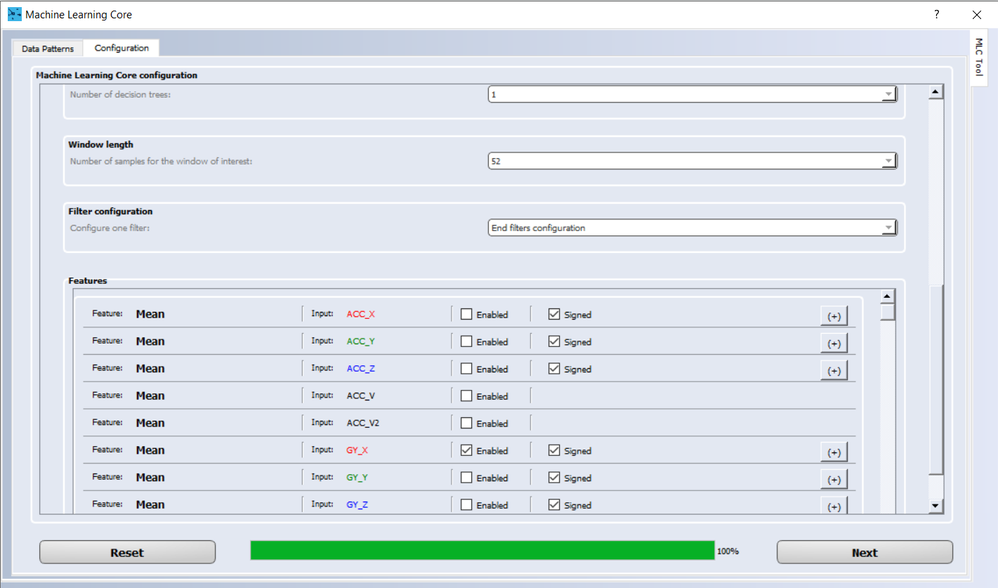998x588 pixels.
Task: Open the number of decision trees dropdown
Action: pos(692,94)
